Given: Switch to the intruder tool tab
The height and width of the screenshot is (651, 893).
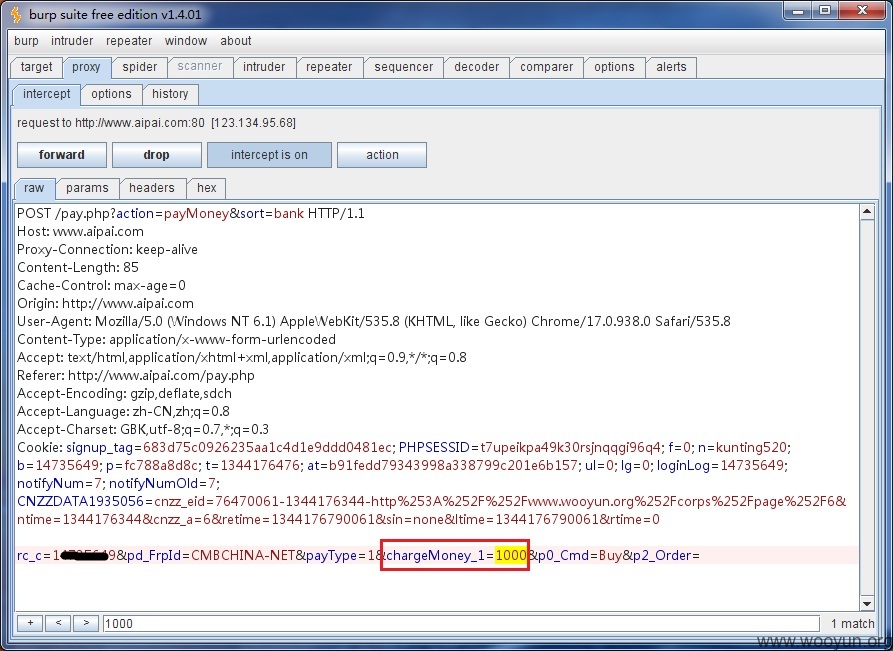Looking at the screenshot, I should click(264, 67).
